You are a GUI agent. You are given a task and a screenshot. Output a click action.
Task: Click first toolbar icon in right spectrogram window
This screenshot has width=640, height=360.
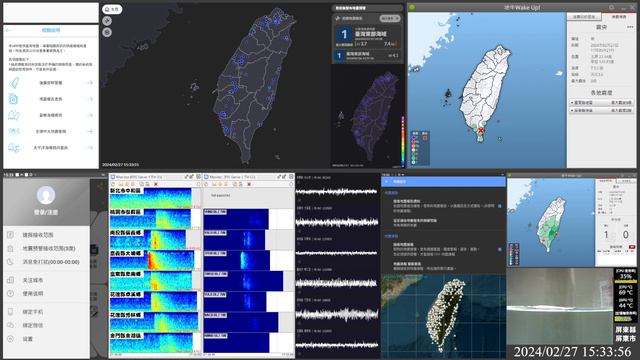pyautogui.click(x=207, y=184)
